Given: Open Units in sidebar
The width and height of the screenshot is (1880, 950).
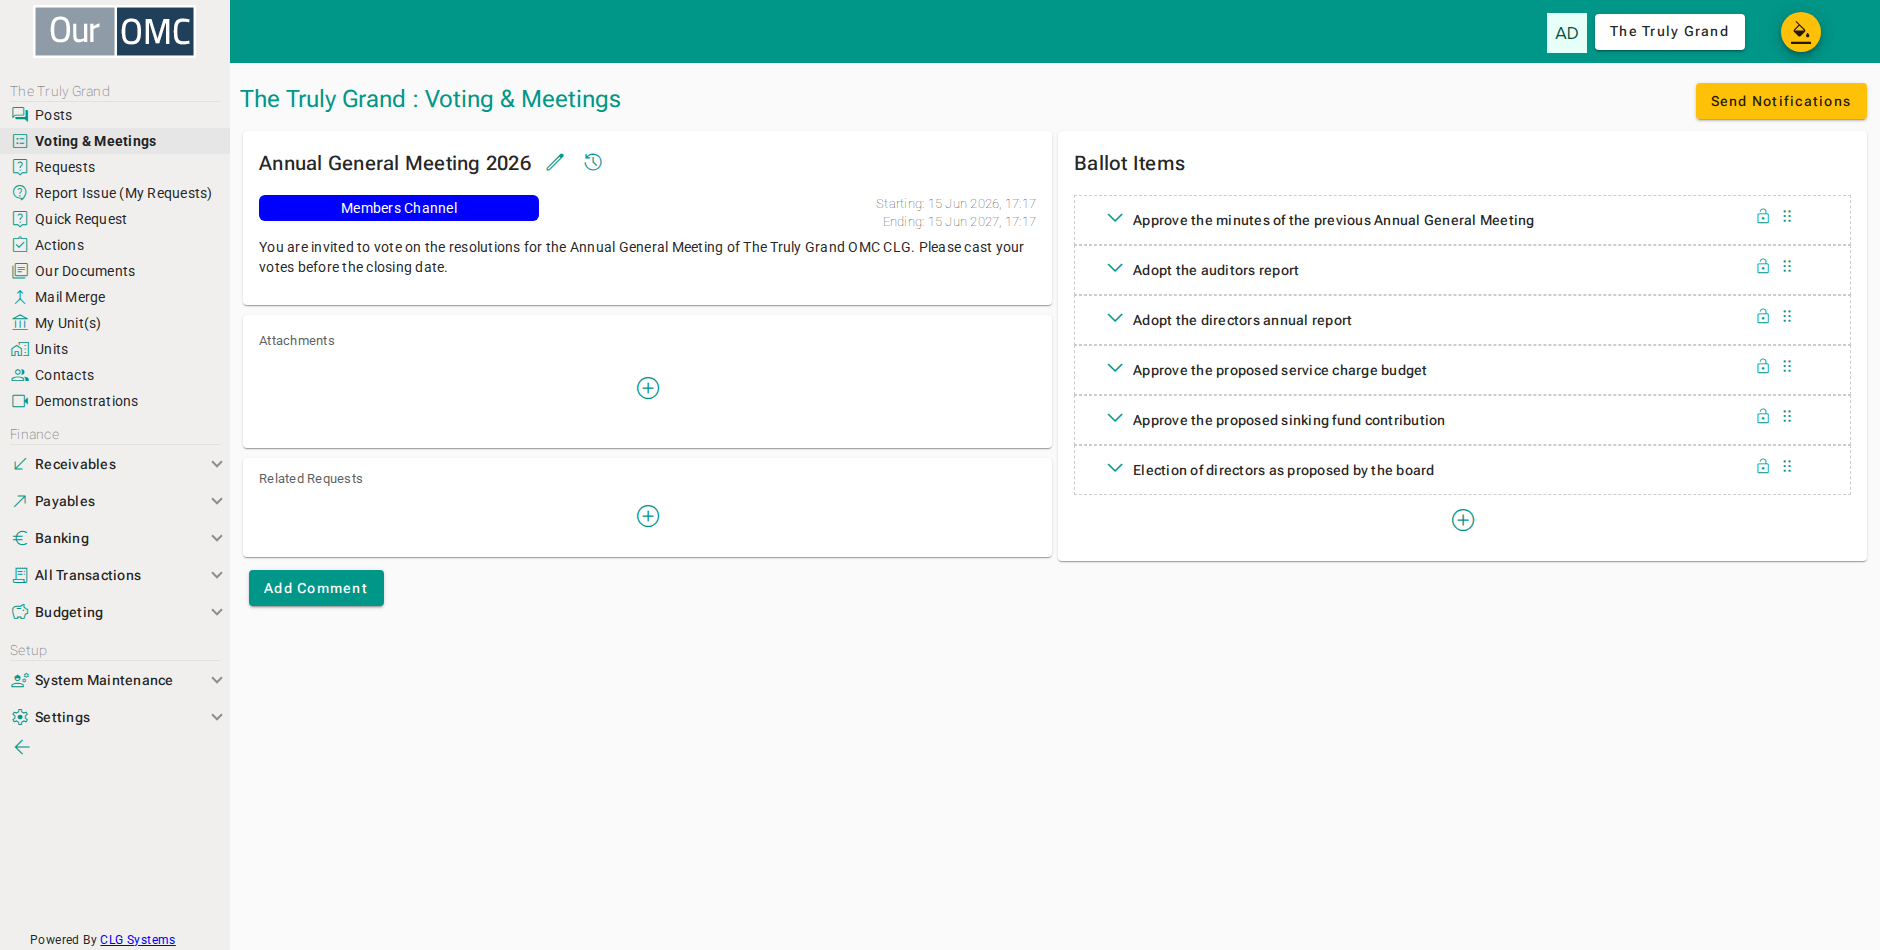Looking at the screenshot, I should pos(115,349).
